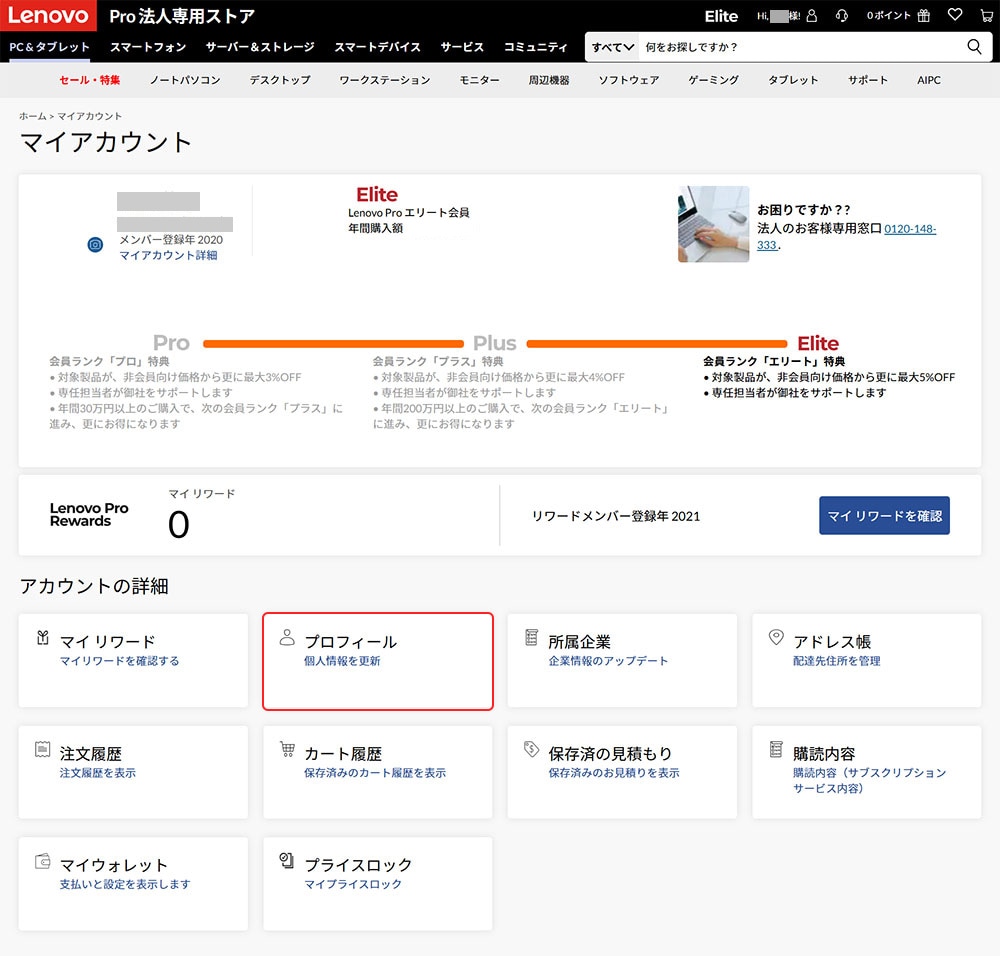
Task: Click the 注文履歴を表示 link
Action: (98, 773)
